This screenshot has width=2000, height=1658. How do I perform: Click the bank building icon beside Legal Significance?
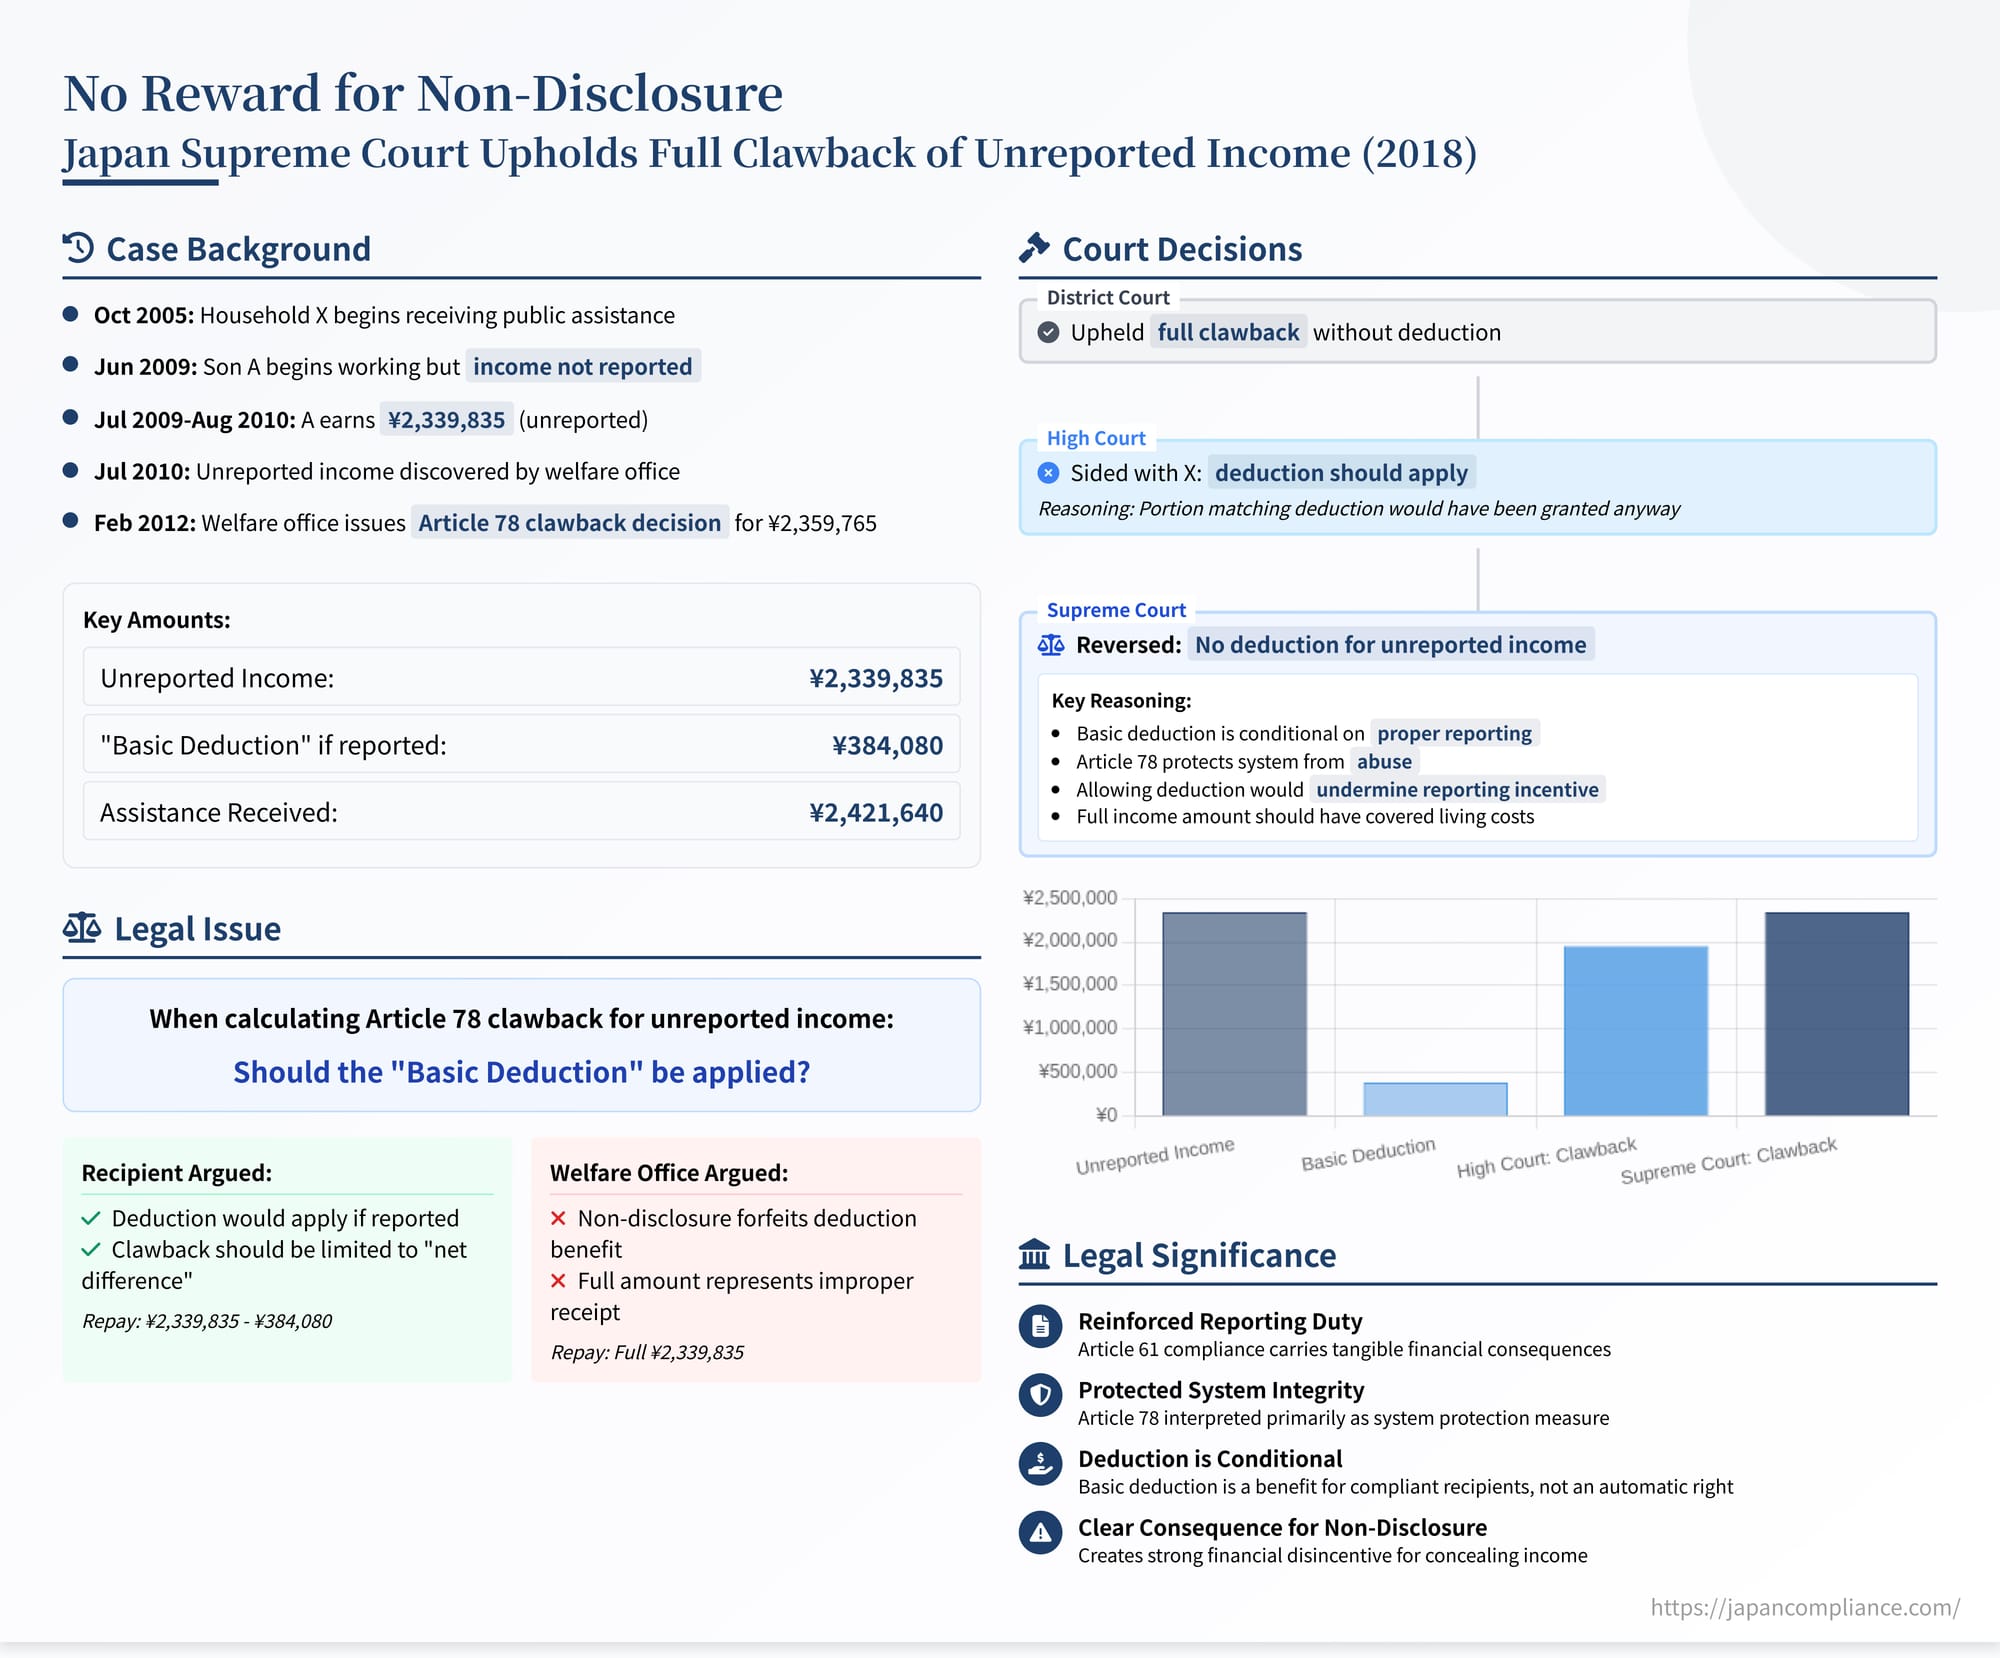point(1034,1254)
